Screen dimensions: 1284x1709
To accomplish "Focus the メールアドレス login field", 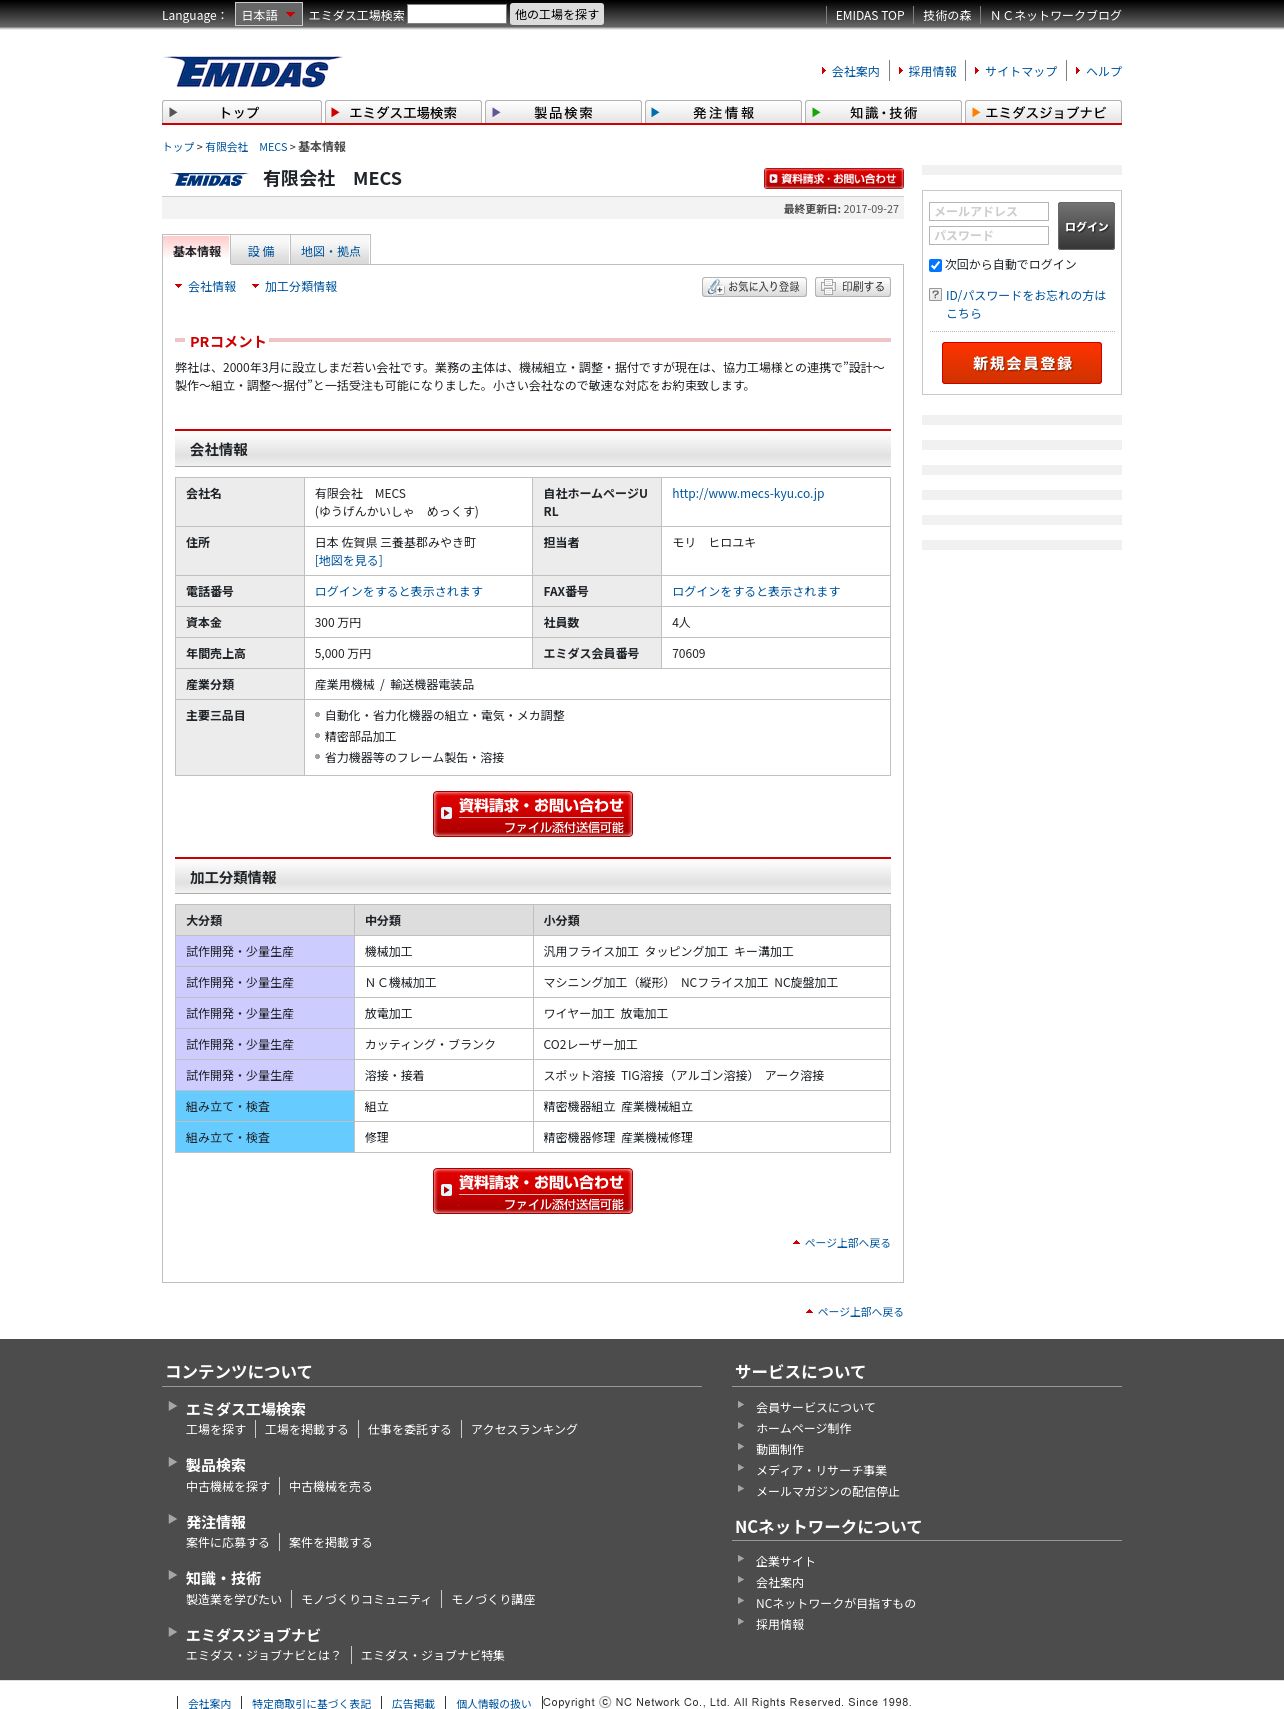I will (x=989, y=211).
